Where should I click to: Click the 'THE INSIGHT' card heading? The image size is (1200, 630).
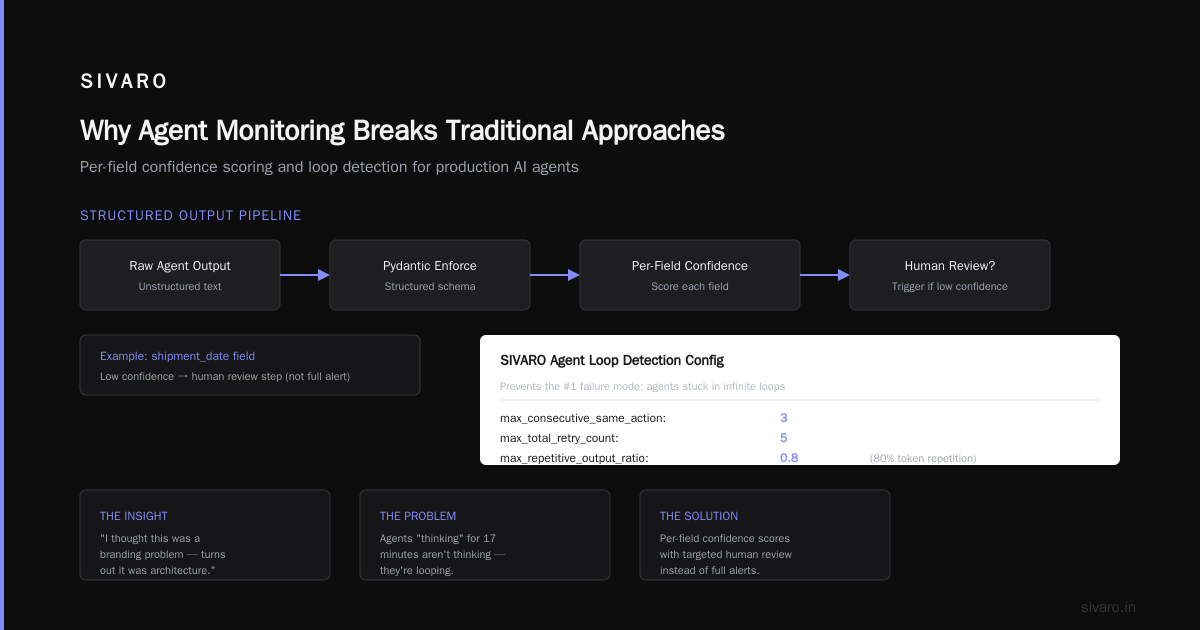[134, 516]
